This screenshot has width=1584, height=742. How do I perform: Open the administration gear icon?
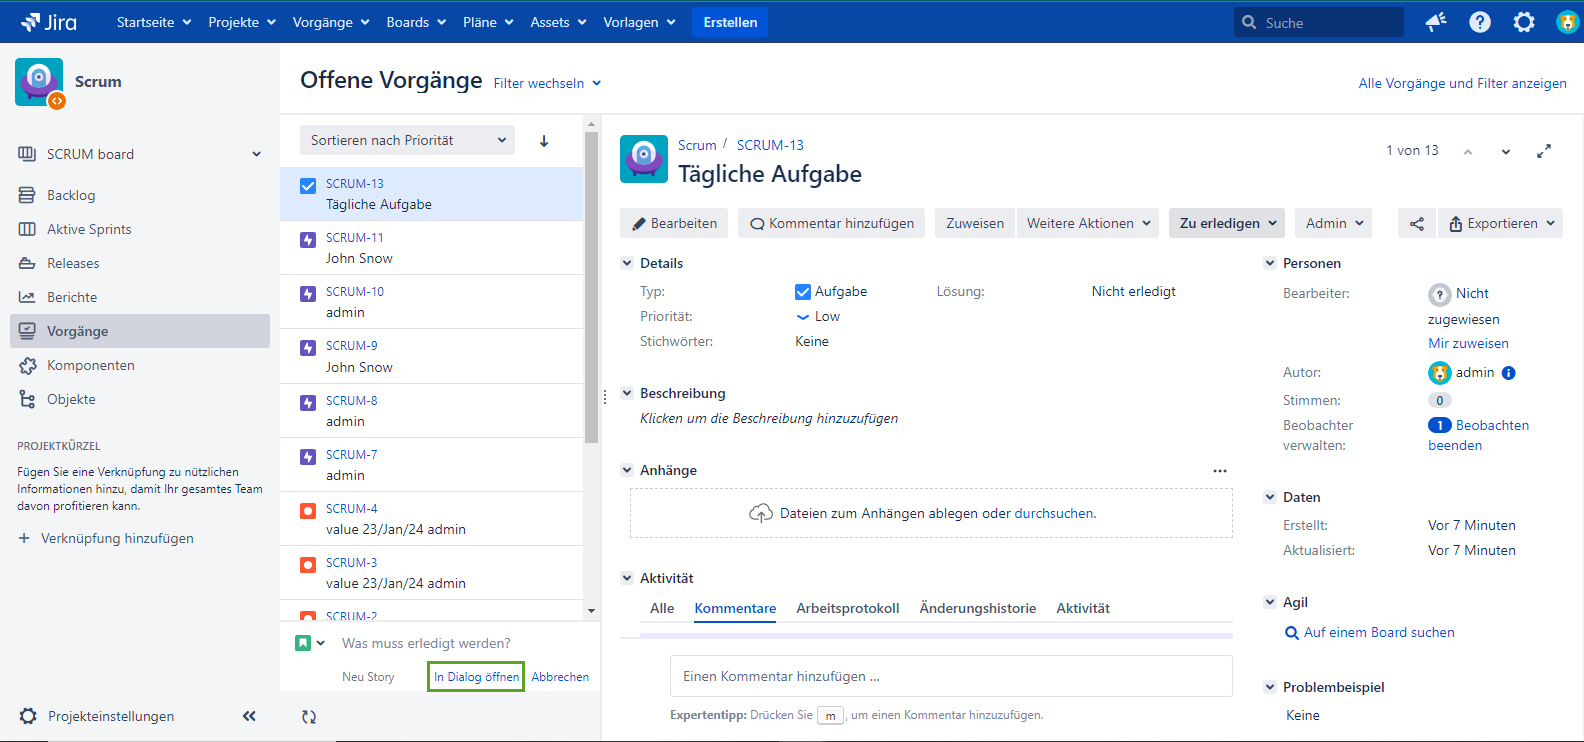pyautogui.click(x=1524, y=22)
